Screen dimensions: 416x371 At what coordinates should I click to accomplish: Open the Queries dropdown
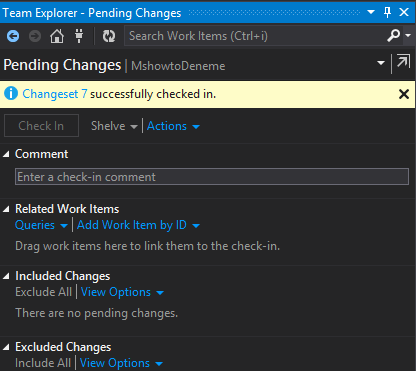(41, 225)
